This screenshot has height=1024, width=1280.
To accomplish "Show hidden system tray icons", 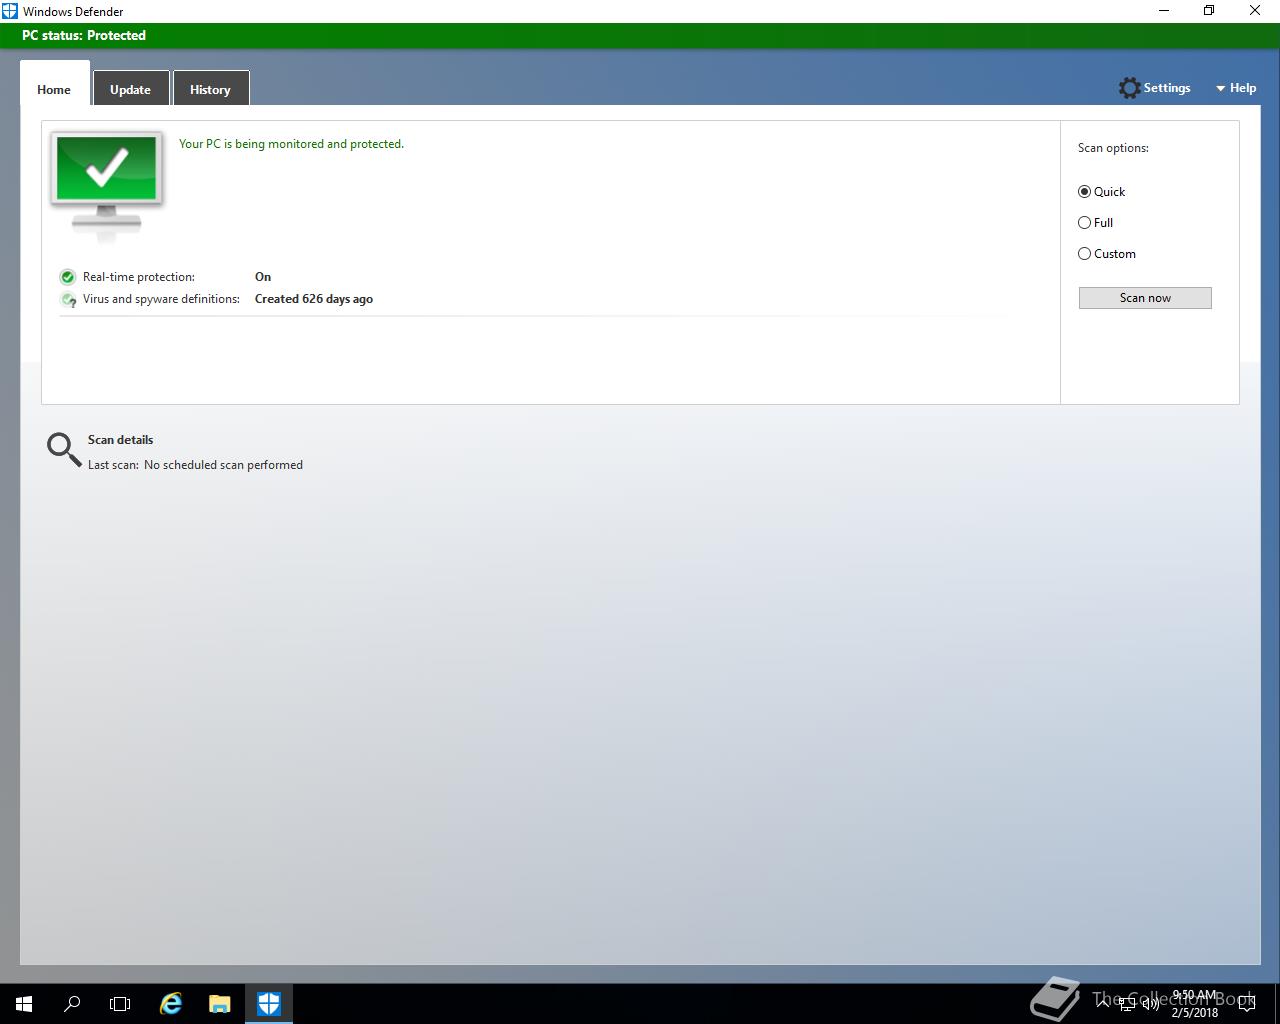I will coord(1103,1004).
